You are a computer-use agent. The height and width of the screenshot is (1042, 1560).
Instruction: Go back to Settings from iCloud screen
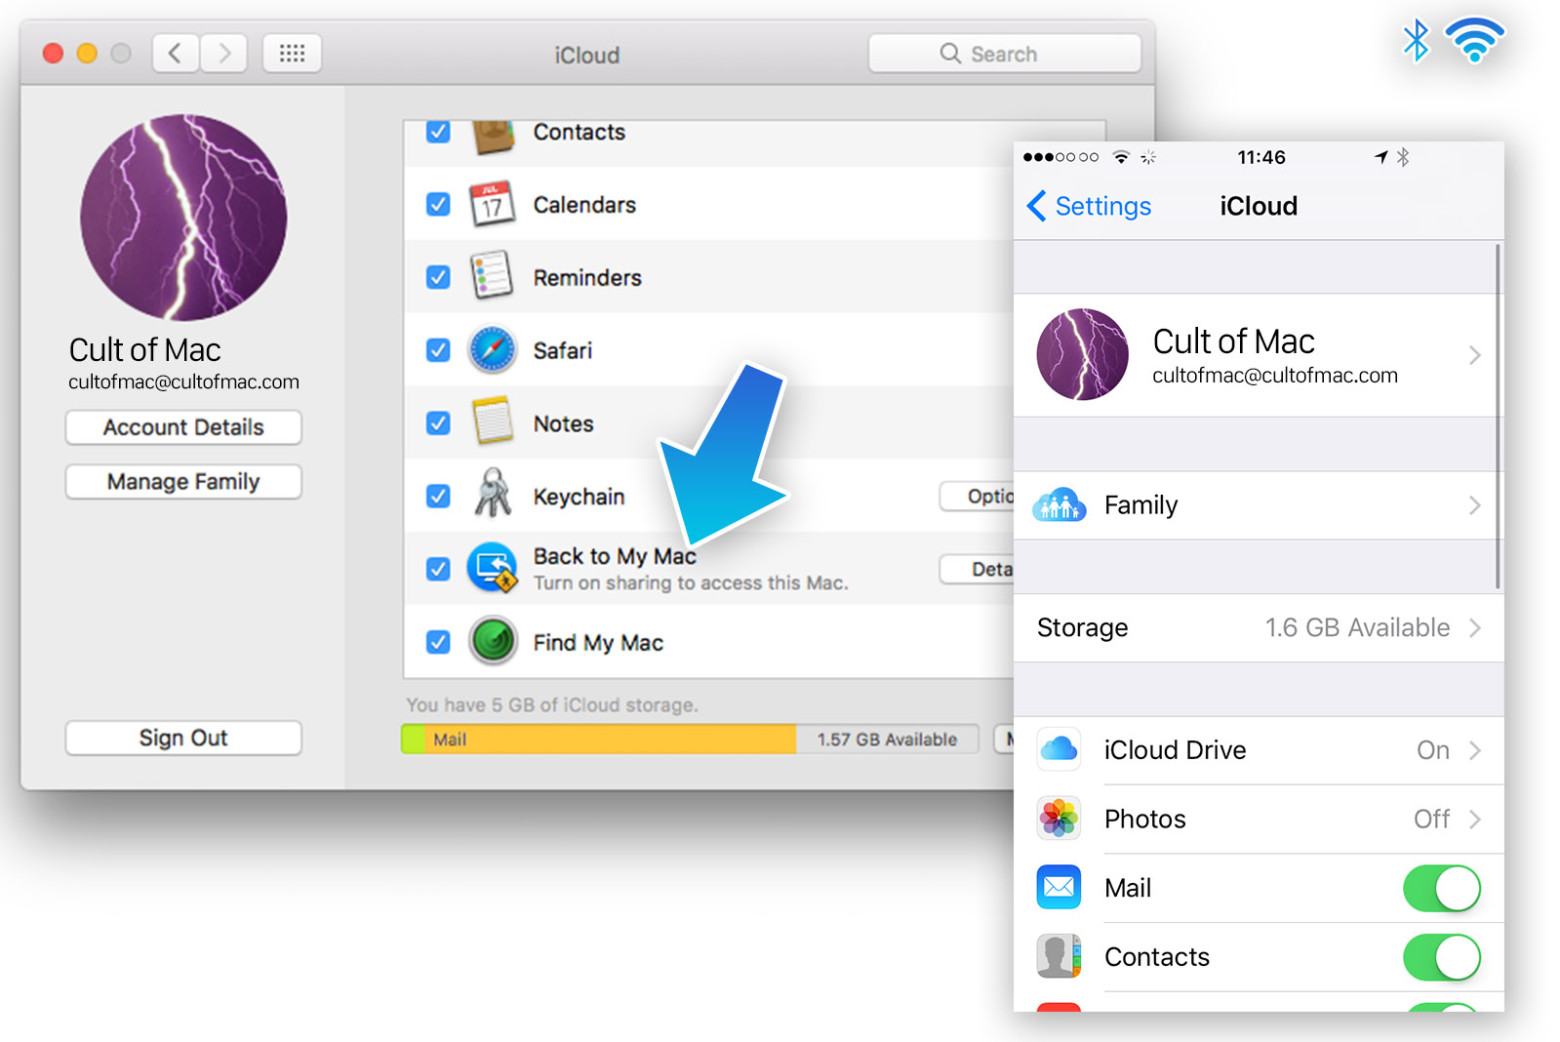coord(1089,206)
